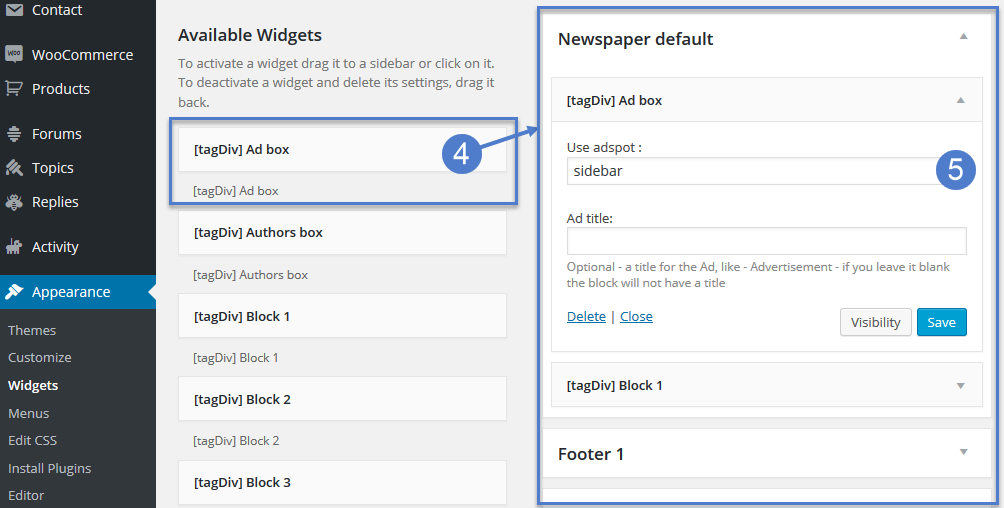Open the Themes submenu item
This screenshot has width=1004, height=508.
pos(32,330)
